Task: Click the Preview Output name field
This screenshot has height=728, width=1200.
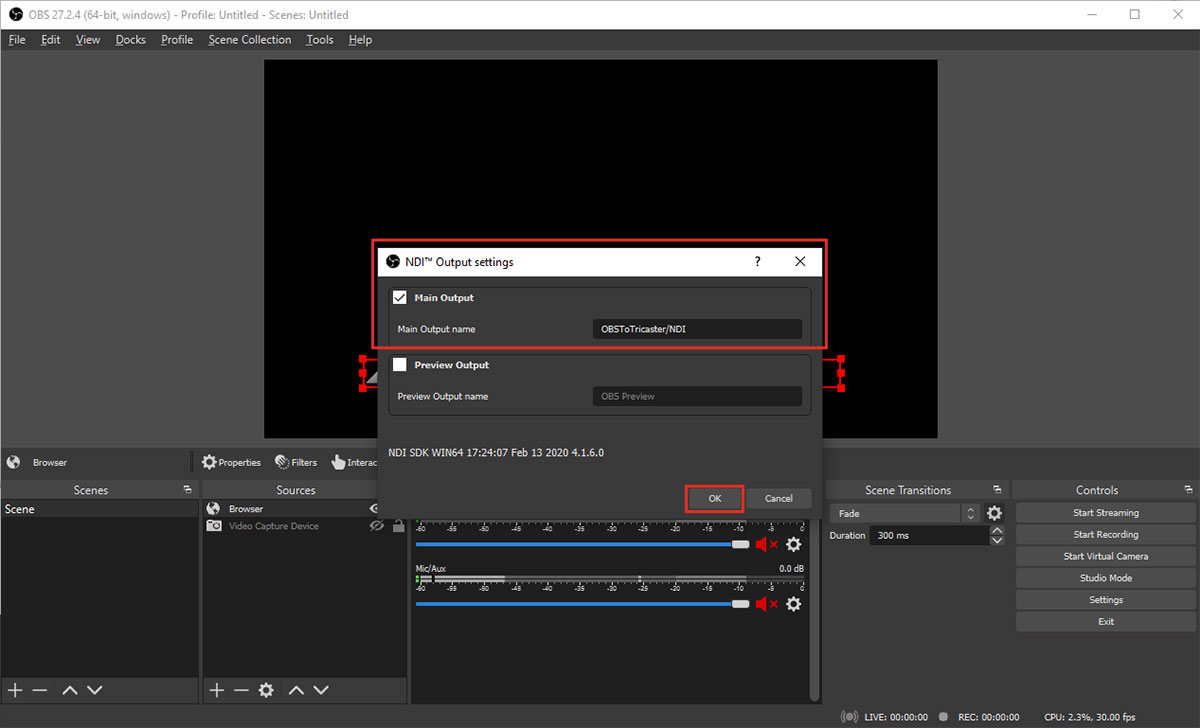Action: coord(697,396)
